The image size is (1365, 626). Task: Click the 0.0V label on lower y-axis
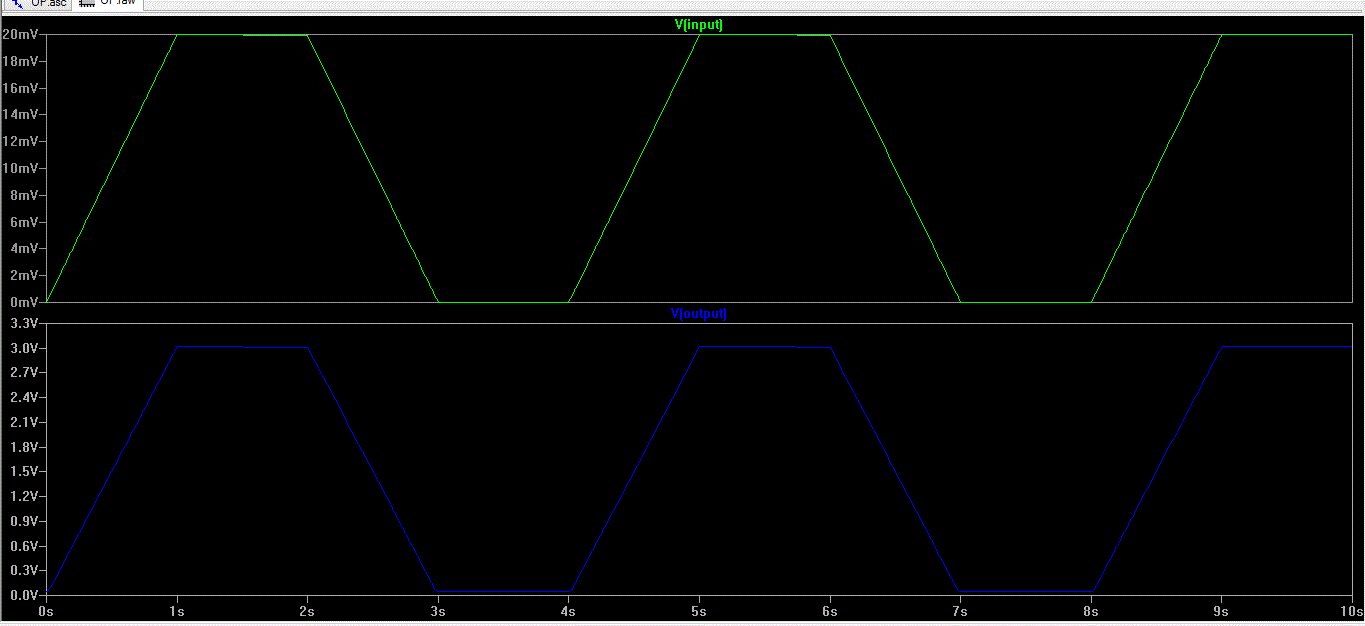(23, 594)
